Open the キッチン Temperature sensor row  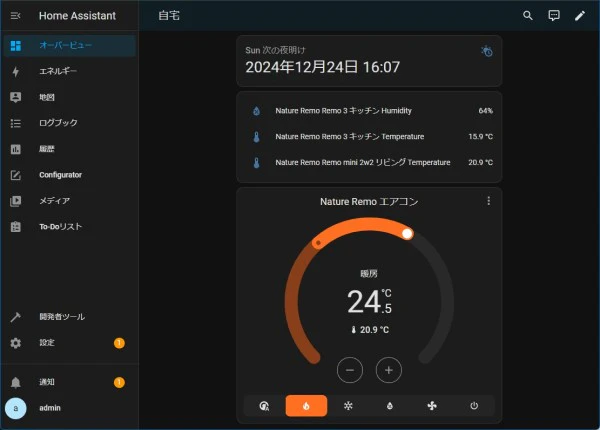click(369, 137)
